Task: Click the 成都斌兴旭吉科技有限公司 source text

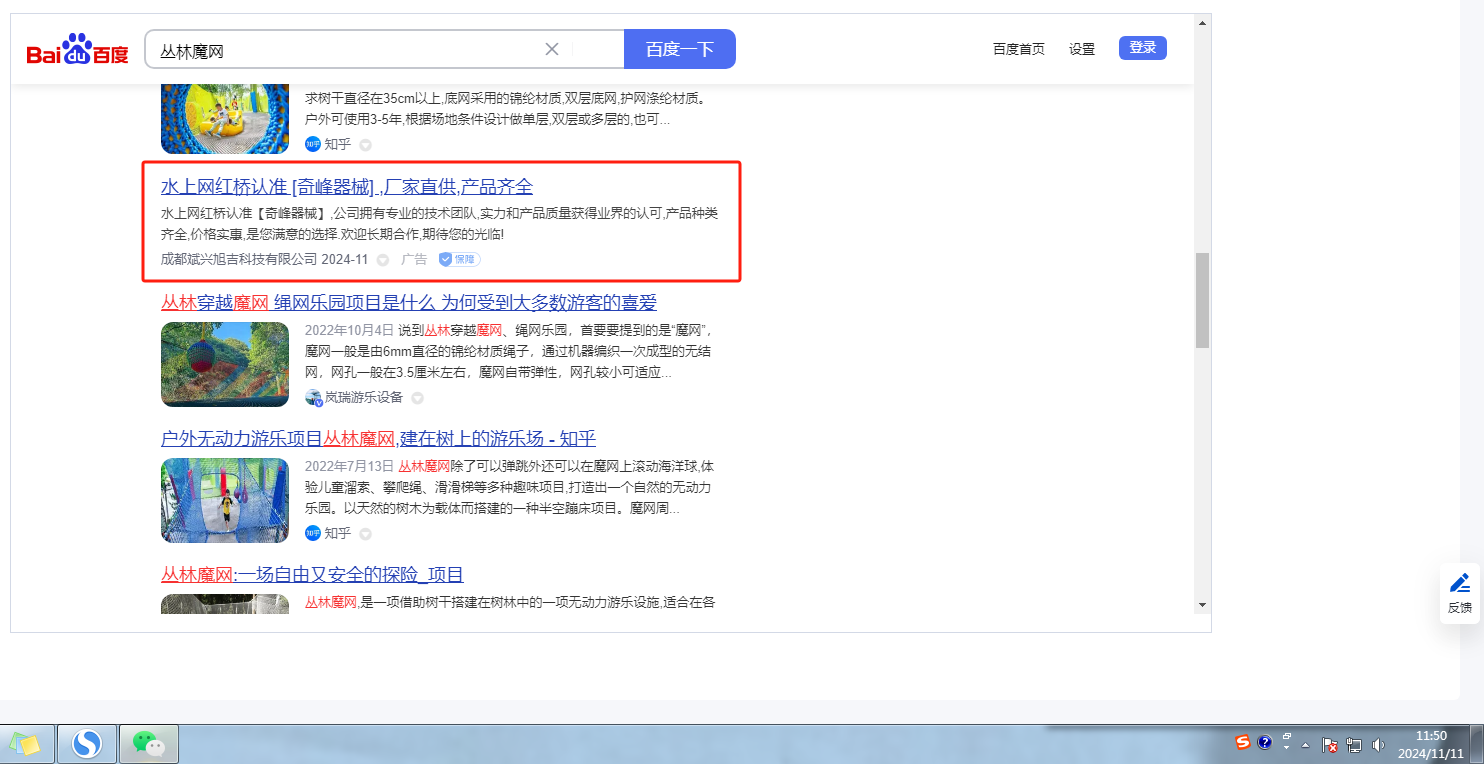Action: coord(239,259)
